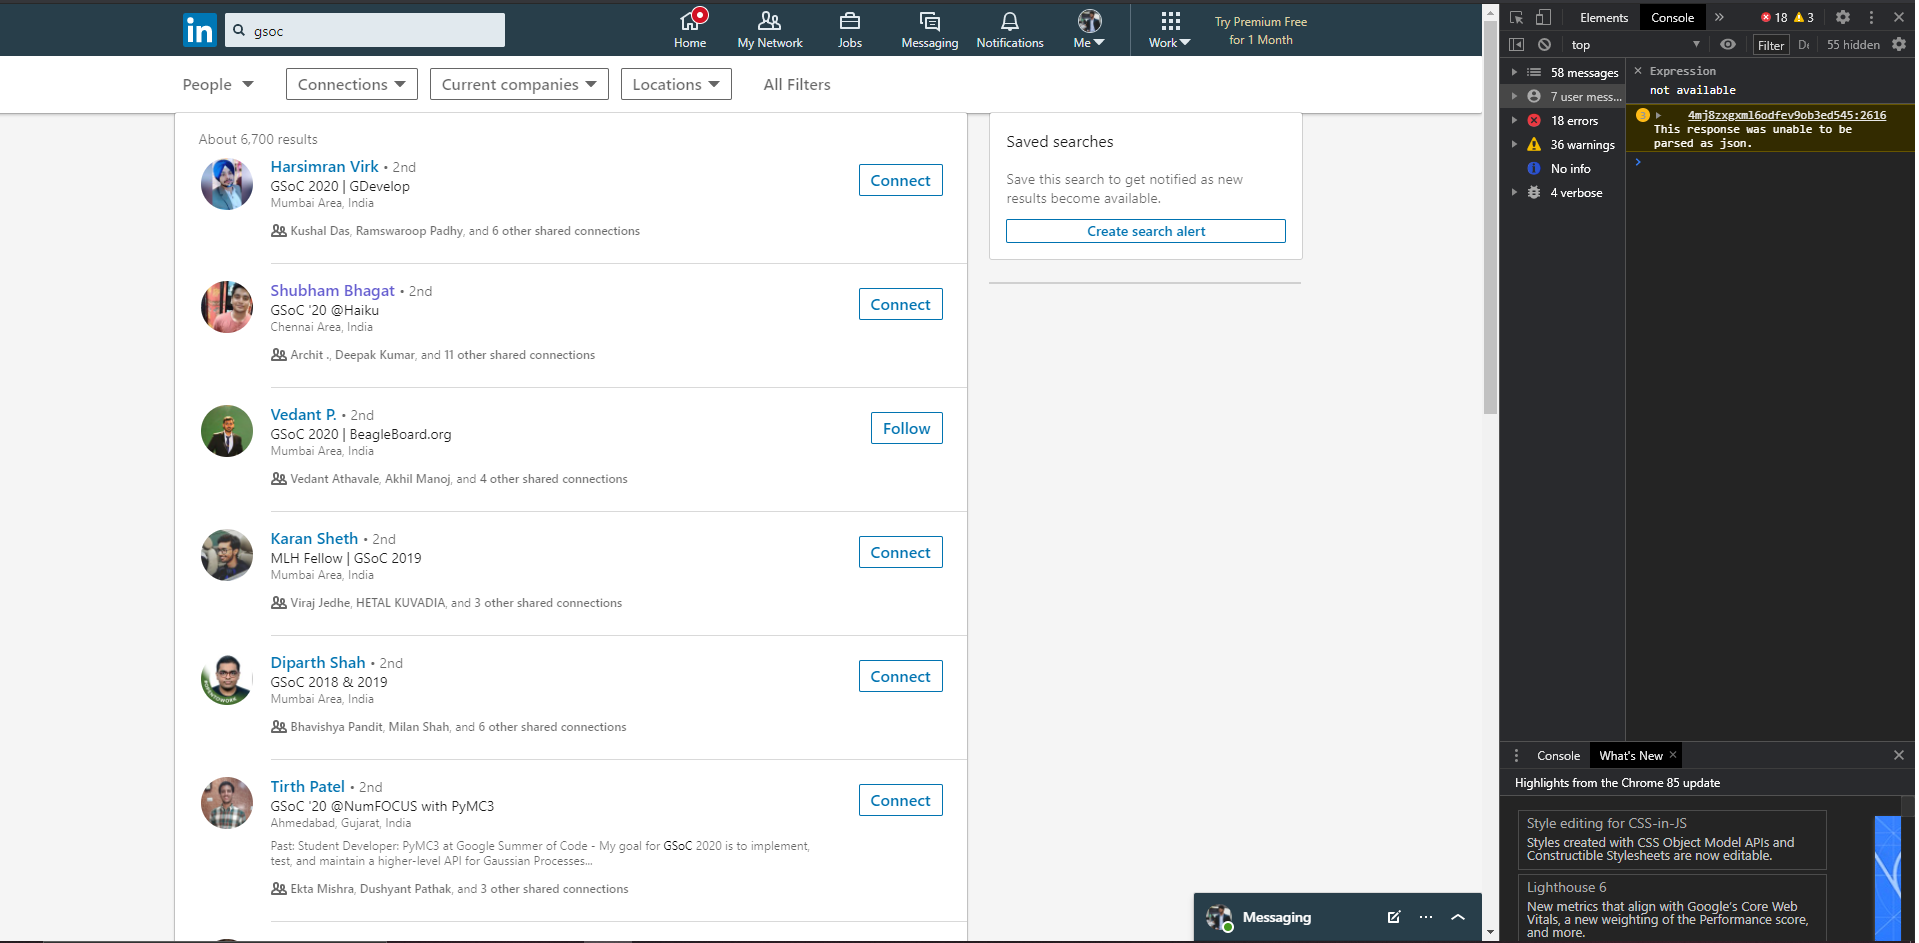This screenshot has width=1919, height=943.
Task: Select the drawer Console tab
Action: click(1558, 755)
